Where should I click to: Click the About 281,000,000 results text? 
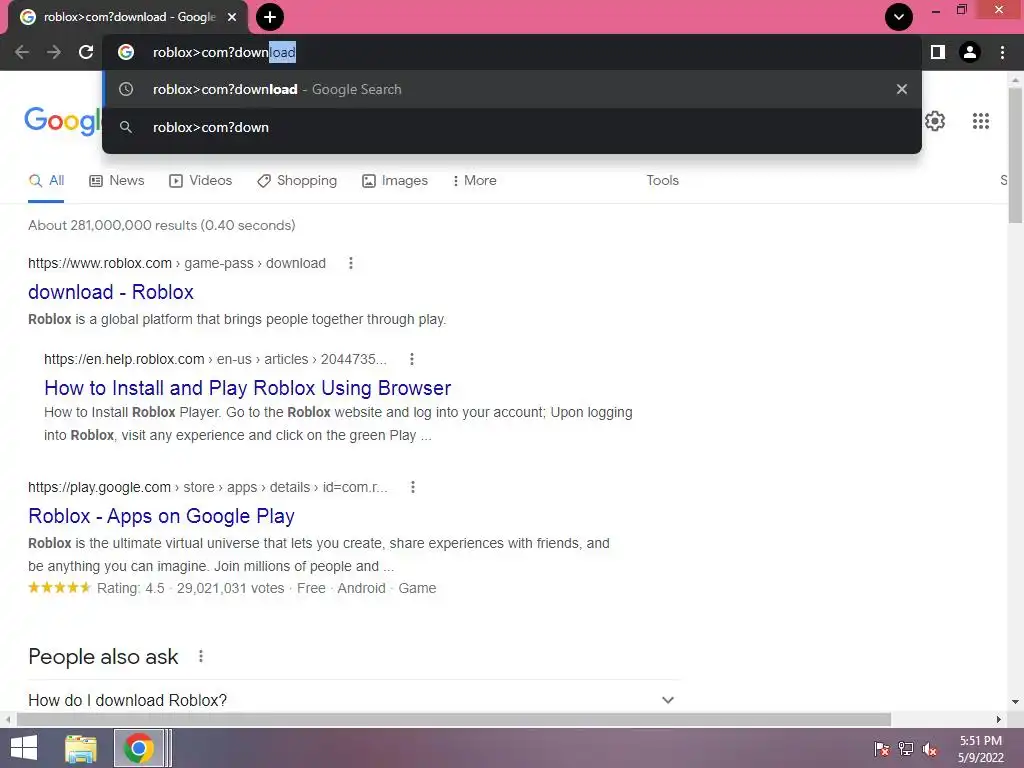pyautogui.click(x=161, y=225)
